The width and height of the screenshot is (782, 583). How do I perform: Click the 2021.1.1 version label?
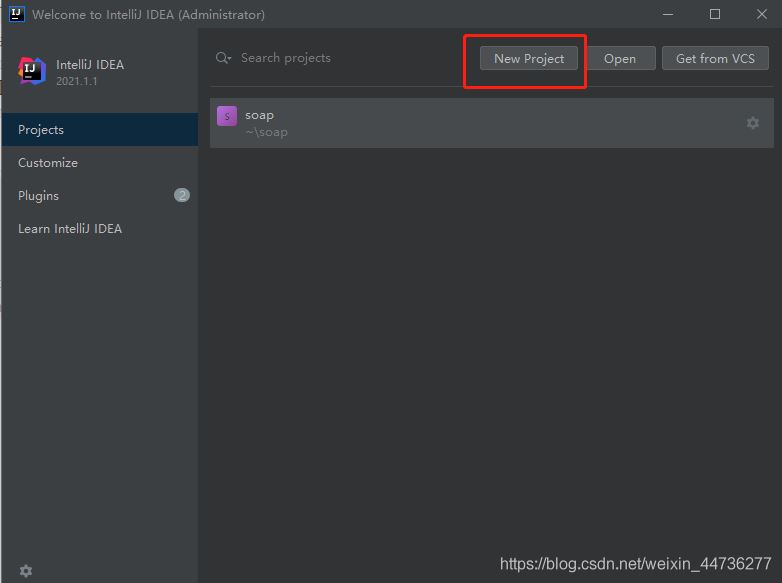click(77, 81)
